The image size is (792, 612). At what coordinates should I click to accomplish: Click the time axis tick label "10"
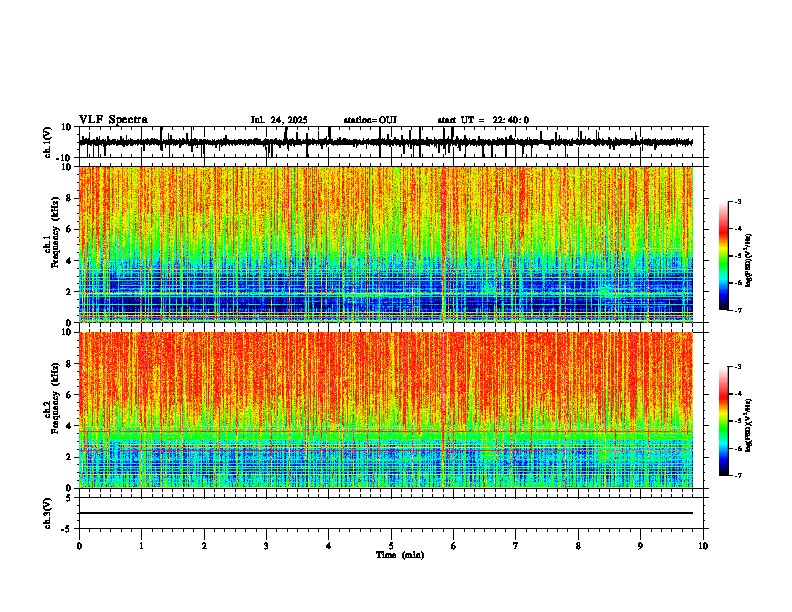point(703,546)
